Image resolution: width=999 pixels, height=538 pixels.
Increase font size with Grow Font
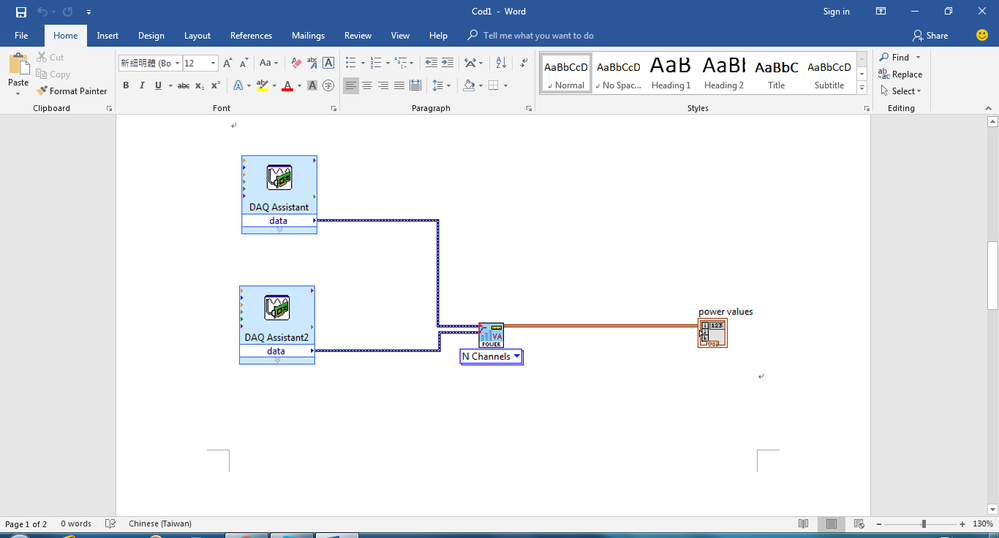[227, 63]
